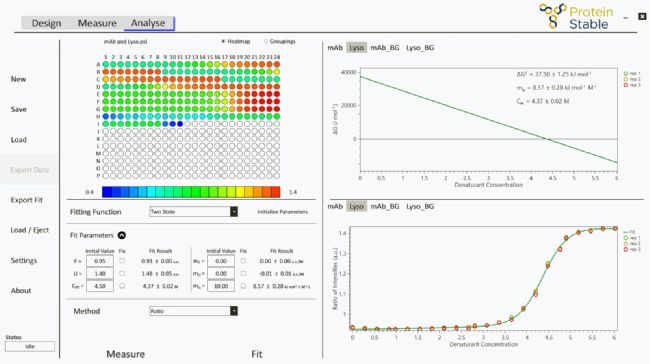The image size is (650, 364).
Task: Click Load / Eject in sidebar
Action: [29, 230]
